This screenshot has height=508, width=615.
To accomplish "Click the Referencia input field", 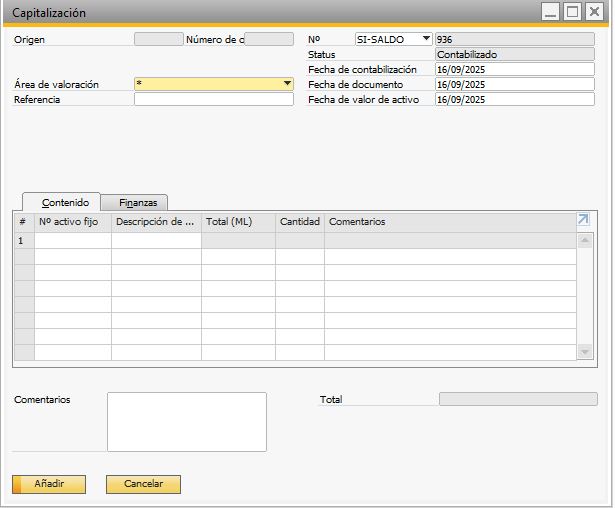I will point(213,100).
